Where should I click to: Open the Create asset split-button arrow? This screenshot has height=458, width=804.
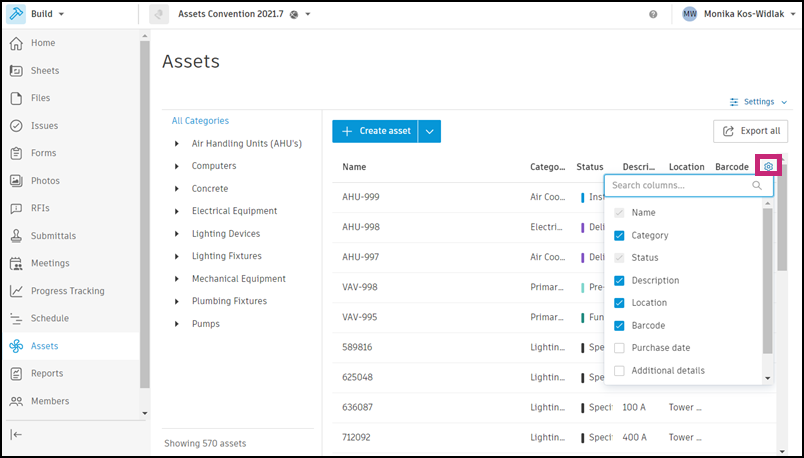[x=430, y=131]
